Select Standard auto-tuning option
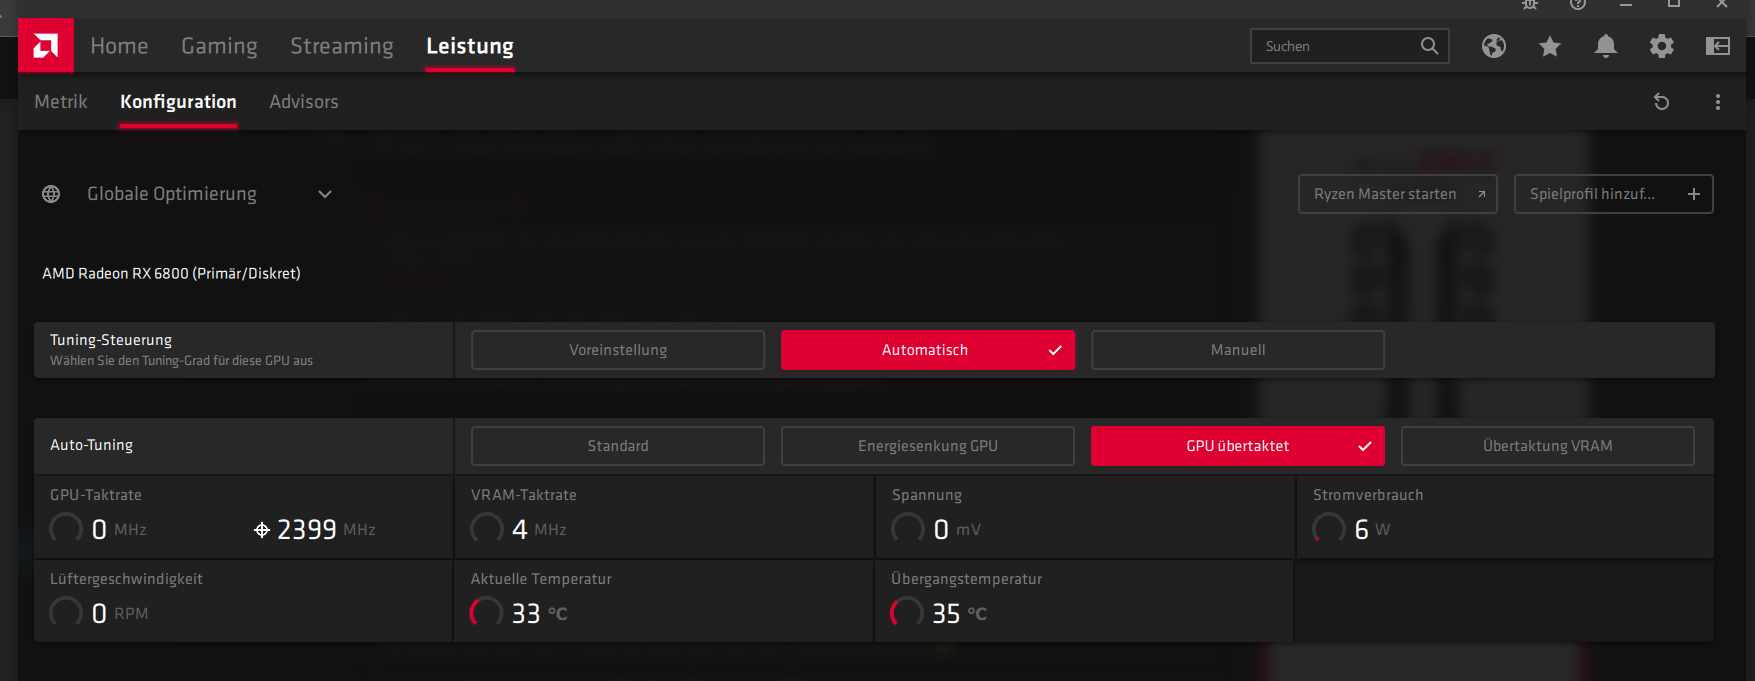Screen dimensions: 1755x681 [618, 446]
